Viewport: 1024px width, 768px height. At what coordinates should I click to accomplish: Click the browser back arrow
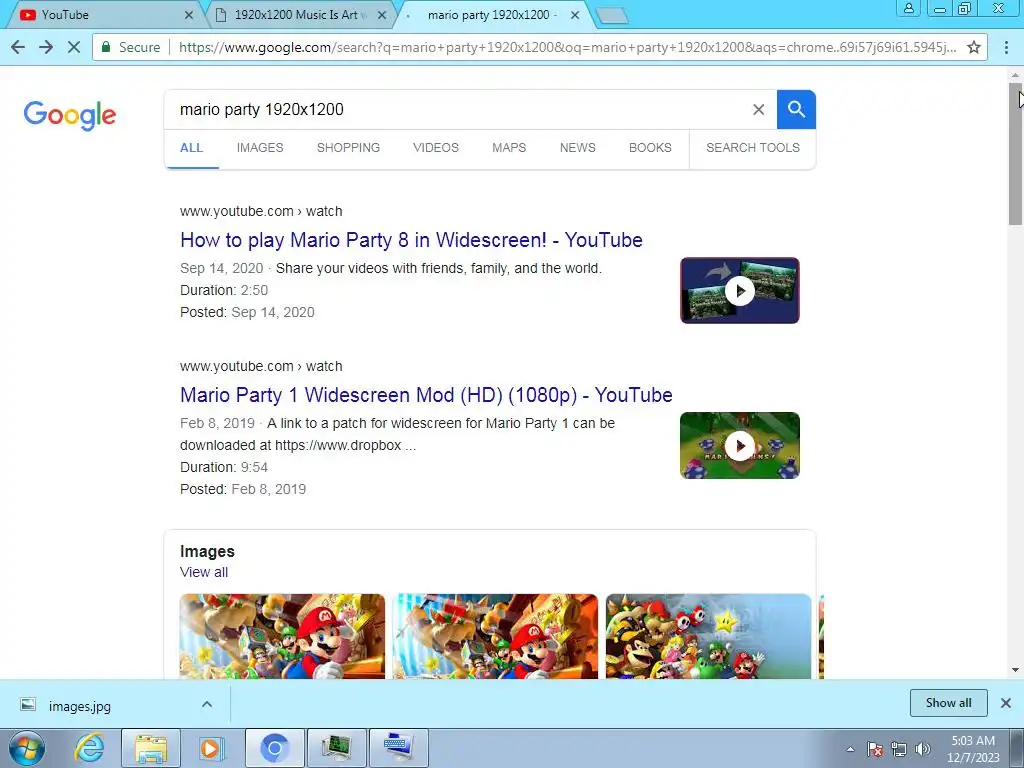pos(18,47)
